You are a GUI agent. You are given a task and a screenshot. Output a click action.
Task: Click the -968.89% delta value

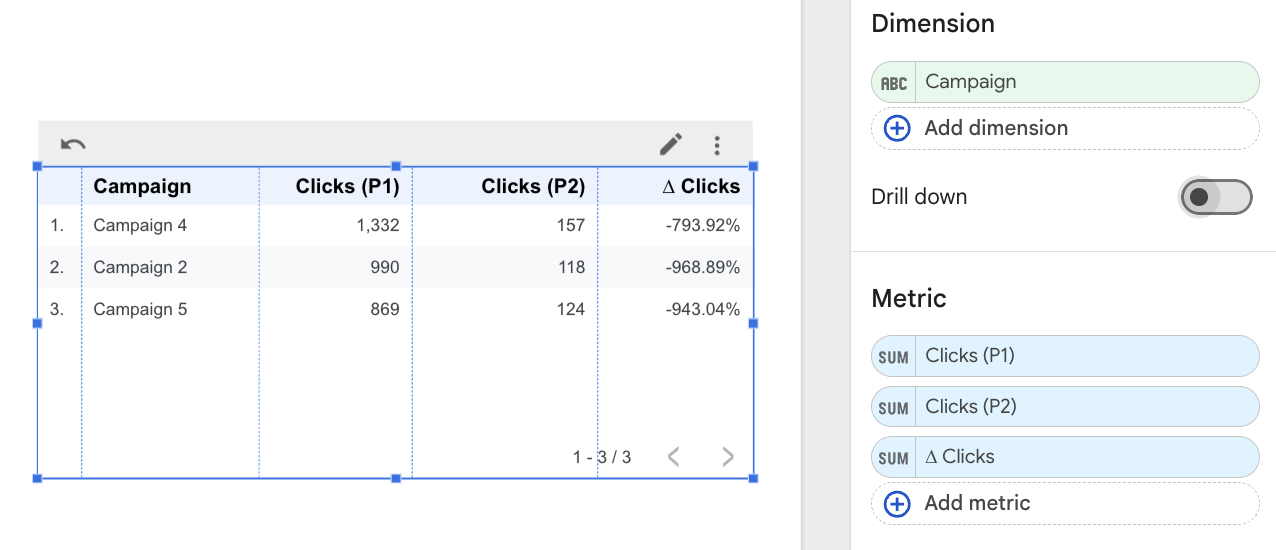click(x=703, y=267)
